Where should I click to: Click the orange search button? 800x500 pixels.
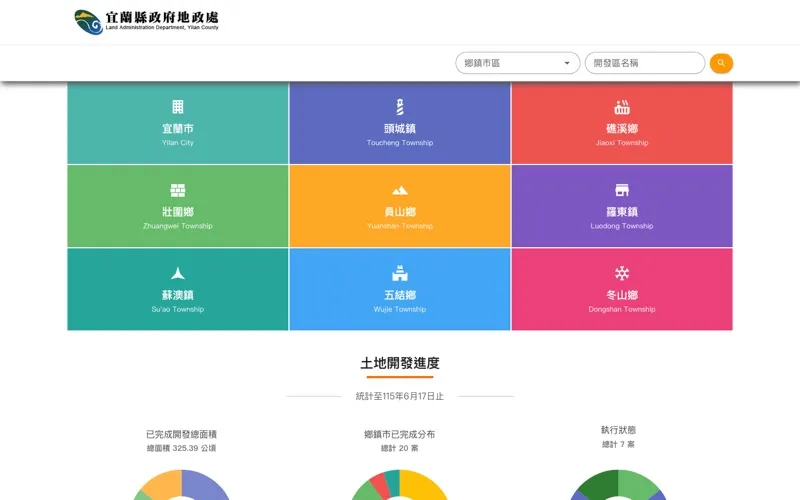pyautogui.click(x=721, y=63)
